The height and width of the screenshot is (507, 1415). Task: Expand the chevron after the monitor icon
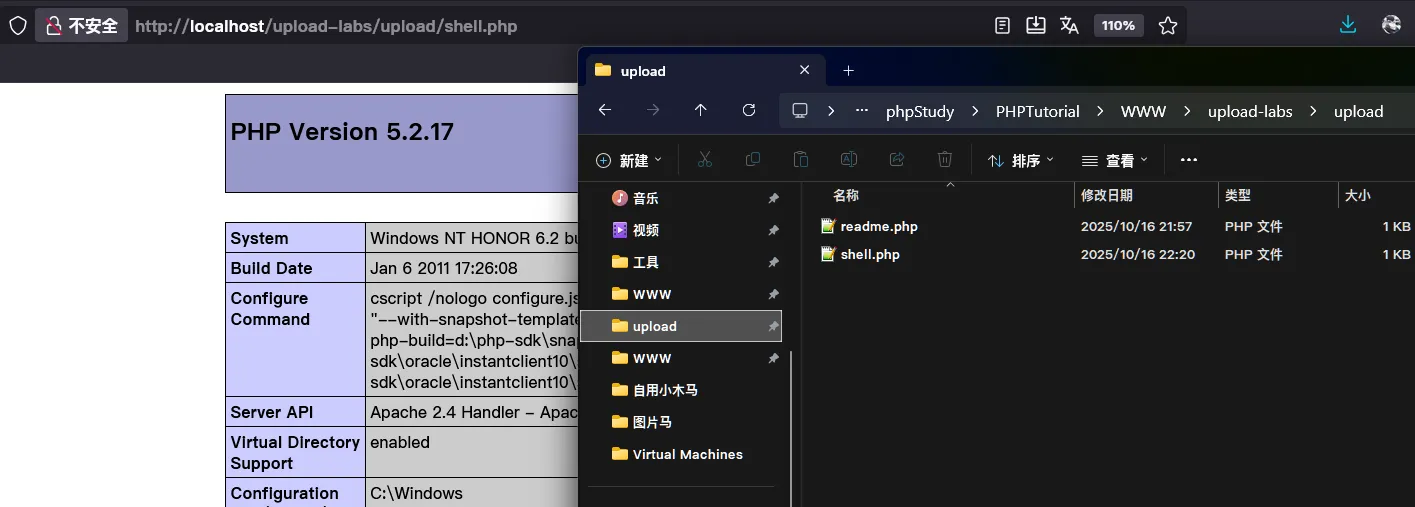[x=831, y=111]
